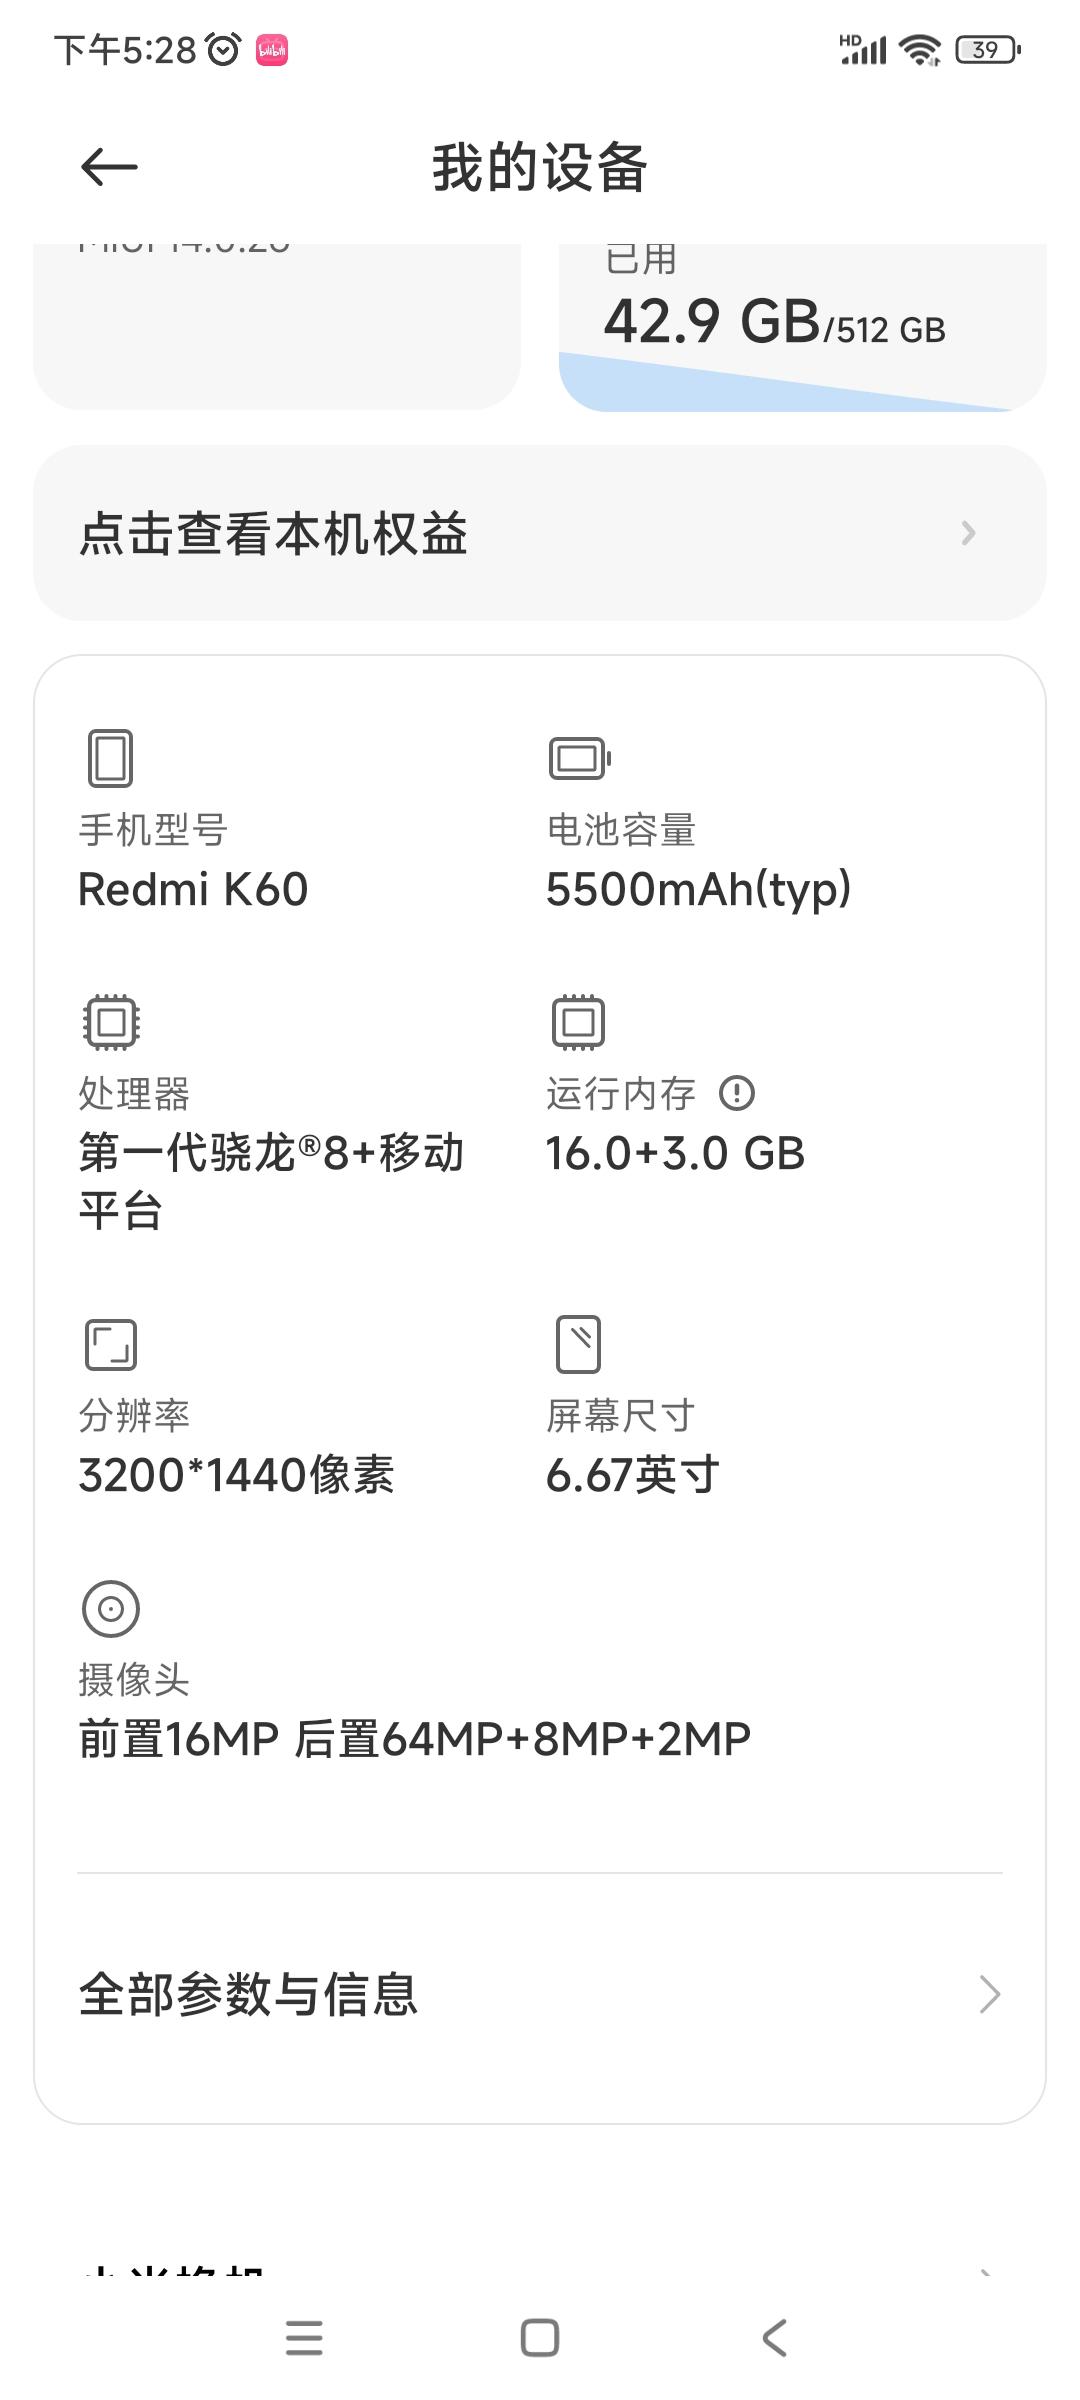Tap the resolution icon
The image size is (1080, 2400).
pyautogui.click(x=110, y=1344)
